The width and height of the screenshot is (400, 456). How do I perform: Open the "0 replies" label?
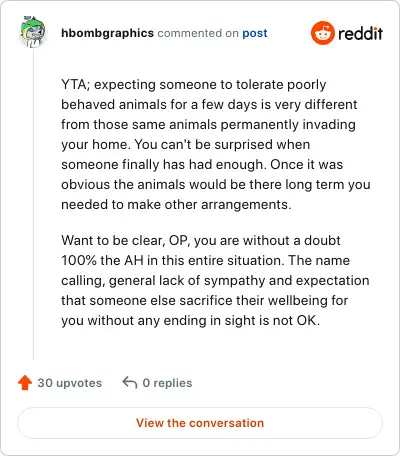point(167,383)
